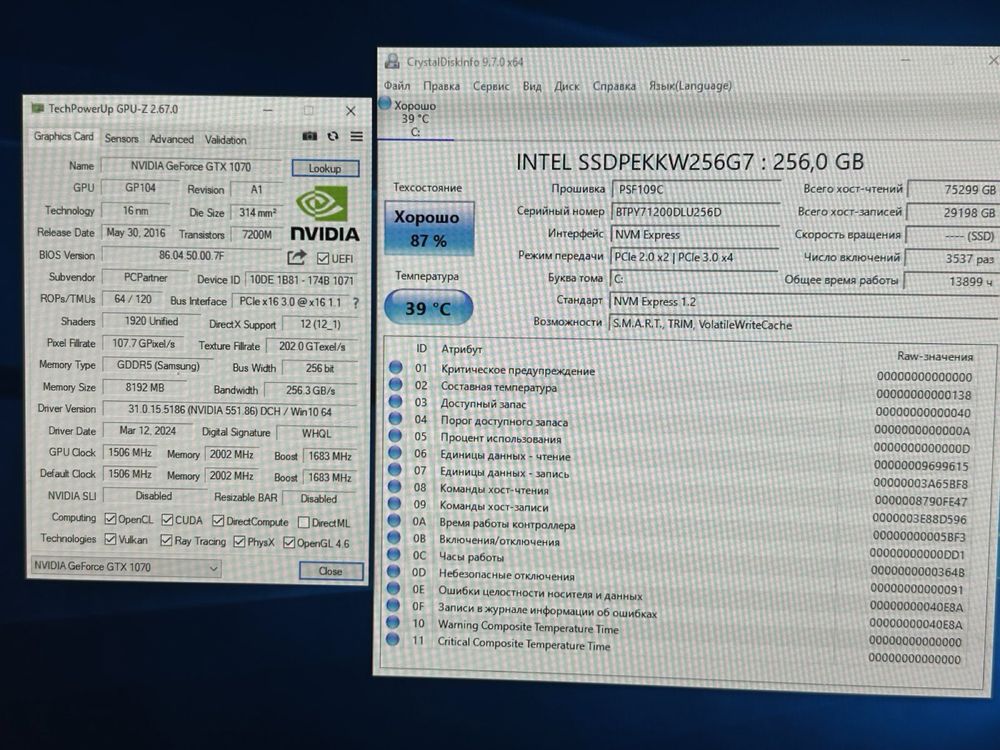Toggle the OpenGL 4.6 checkbox

[289, 543]
